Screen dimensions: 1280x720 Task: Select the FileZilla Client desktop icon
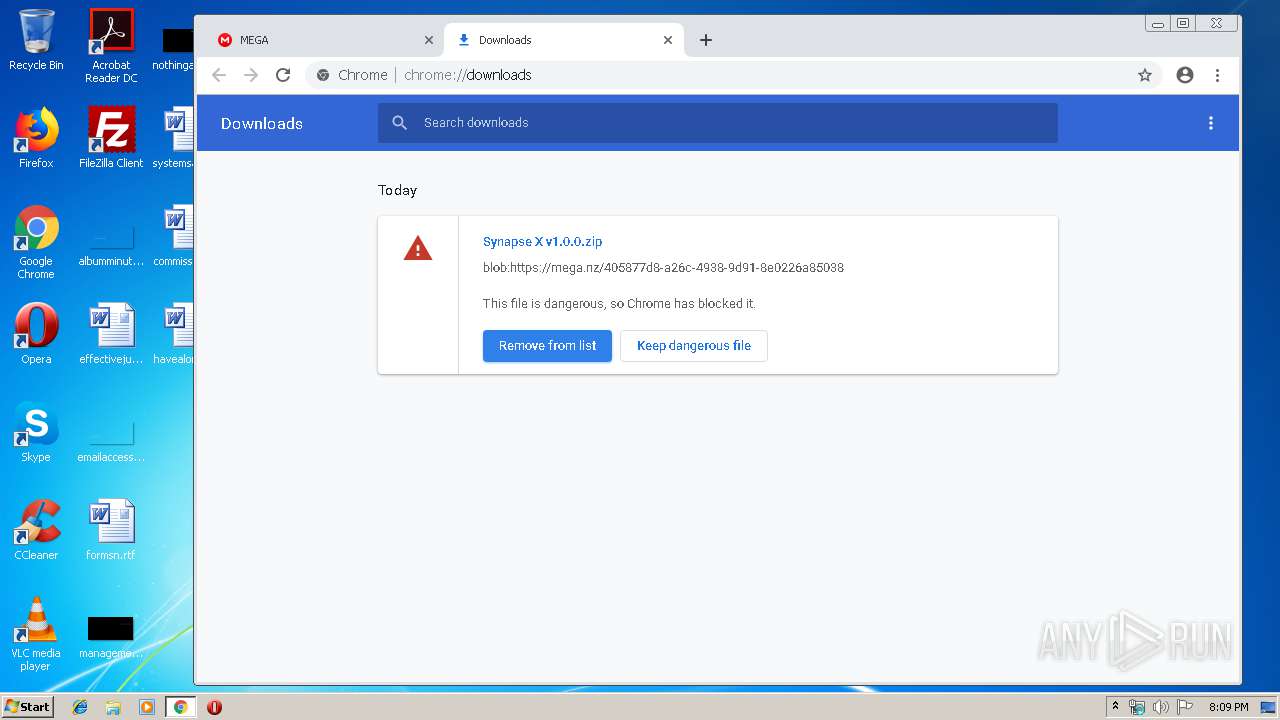(111, 137)
